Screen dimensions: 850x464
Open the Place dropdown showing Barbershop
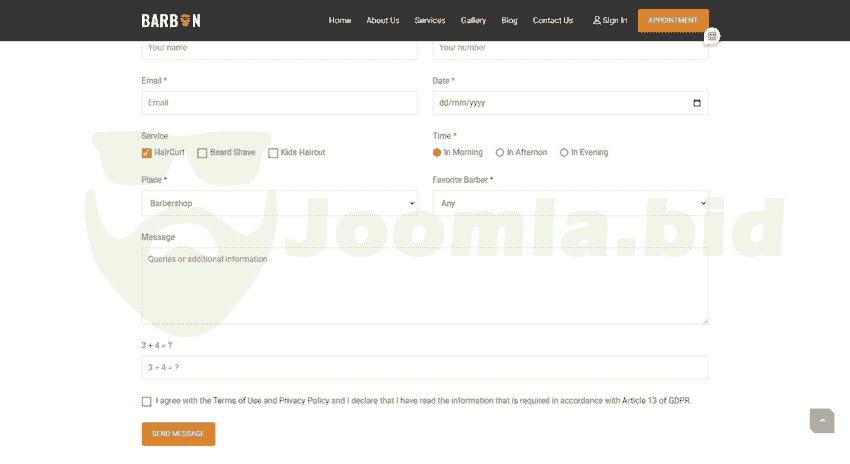pyautogui.click(x=279, y=203)
